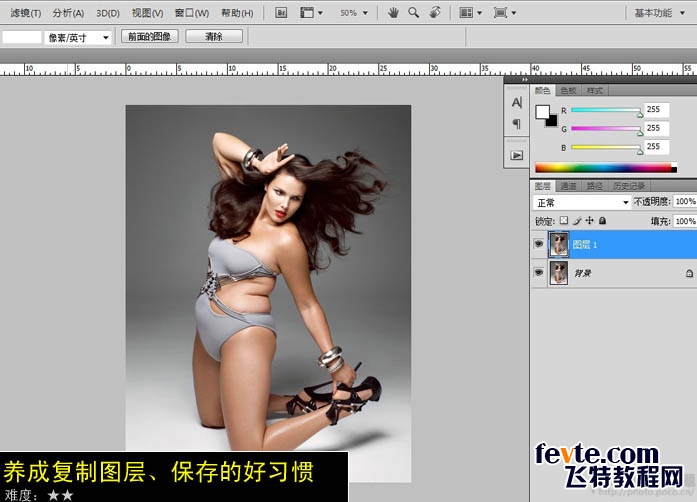The width and height of the screenshot is (697, 502).
Task: Click the 前面的图像 button
Action: [149, 36]
